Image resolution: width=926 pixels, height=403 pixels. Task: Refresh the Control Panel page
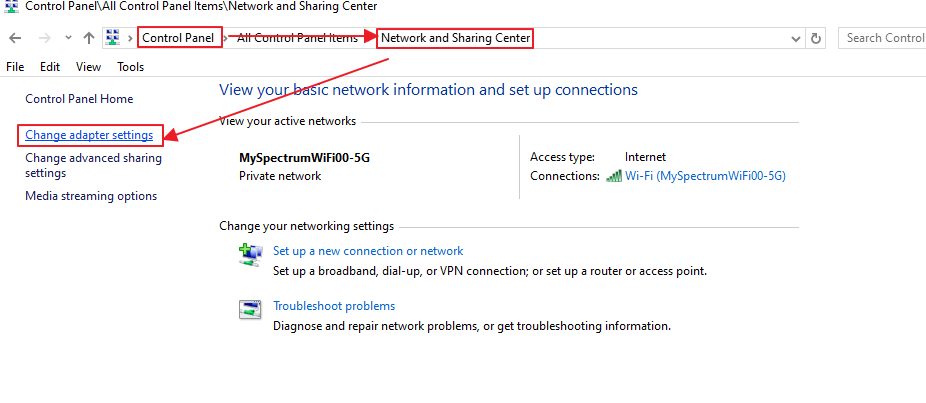pyautogui.click(x=816, y=39)
